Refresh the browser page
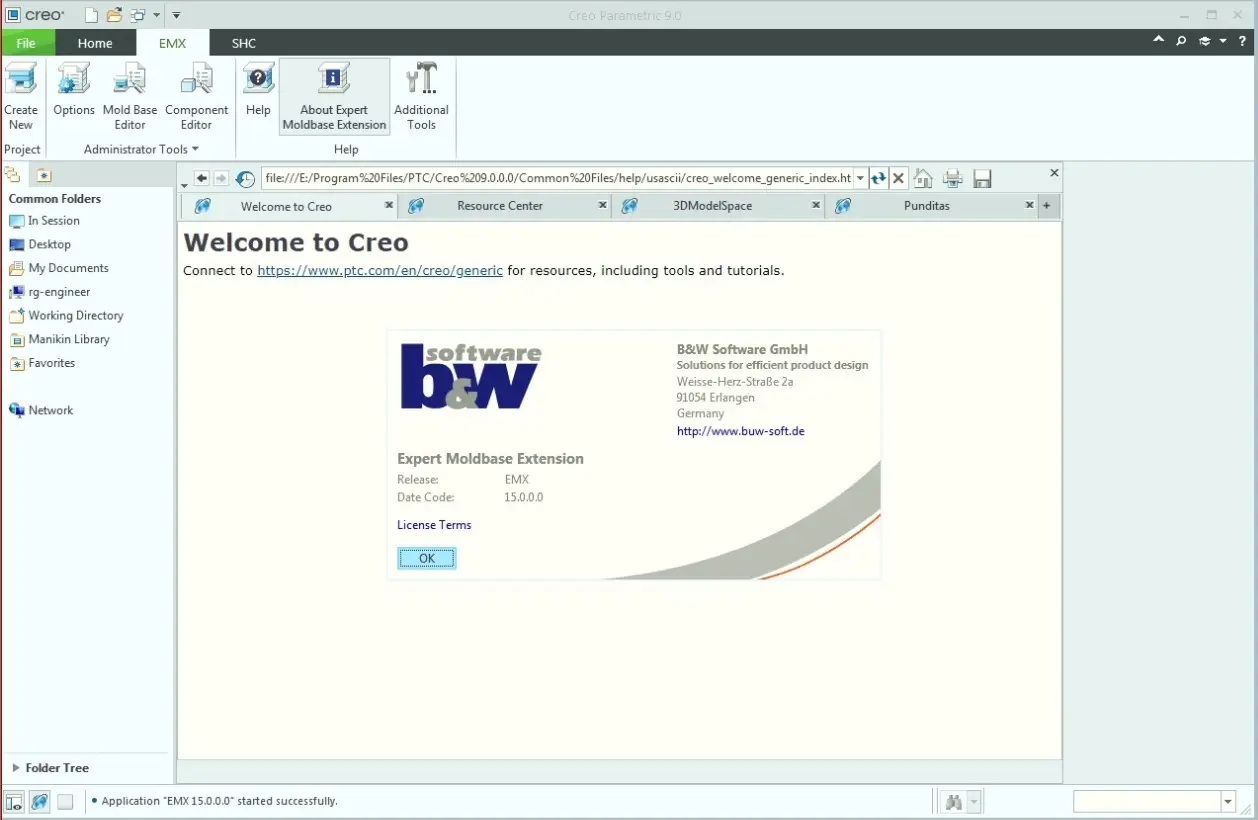Image resolution: width=1258 pixels, height=820 pixels. 877,177
